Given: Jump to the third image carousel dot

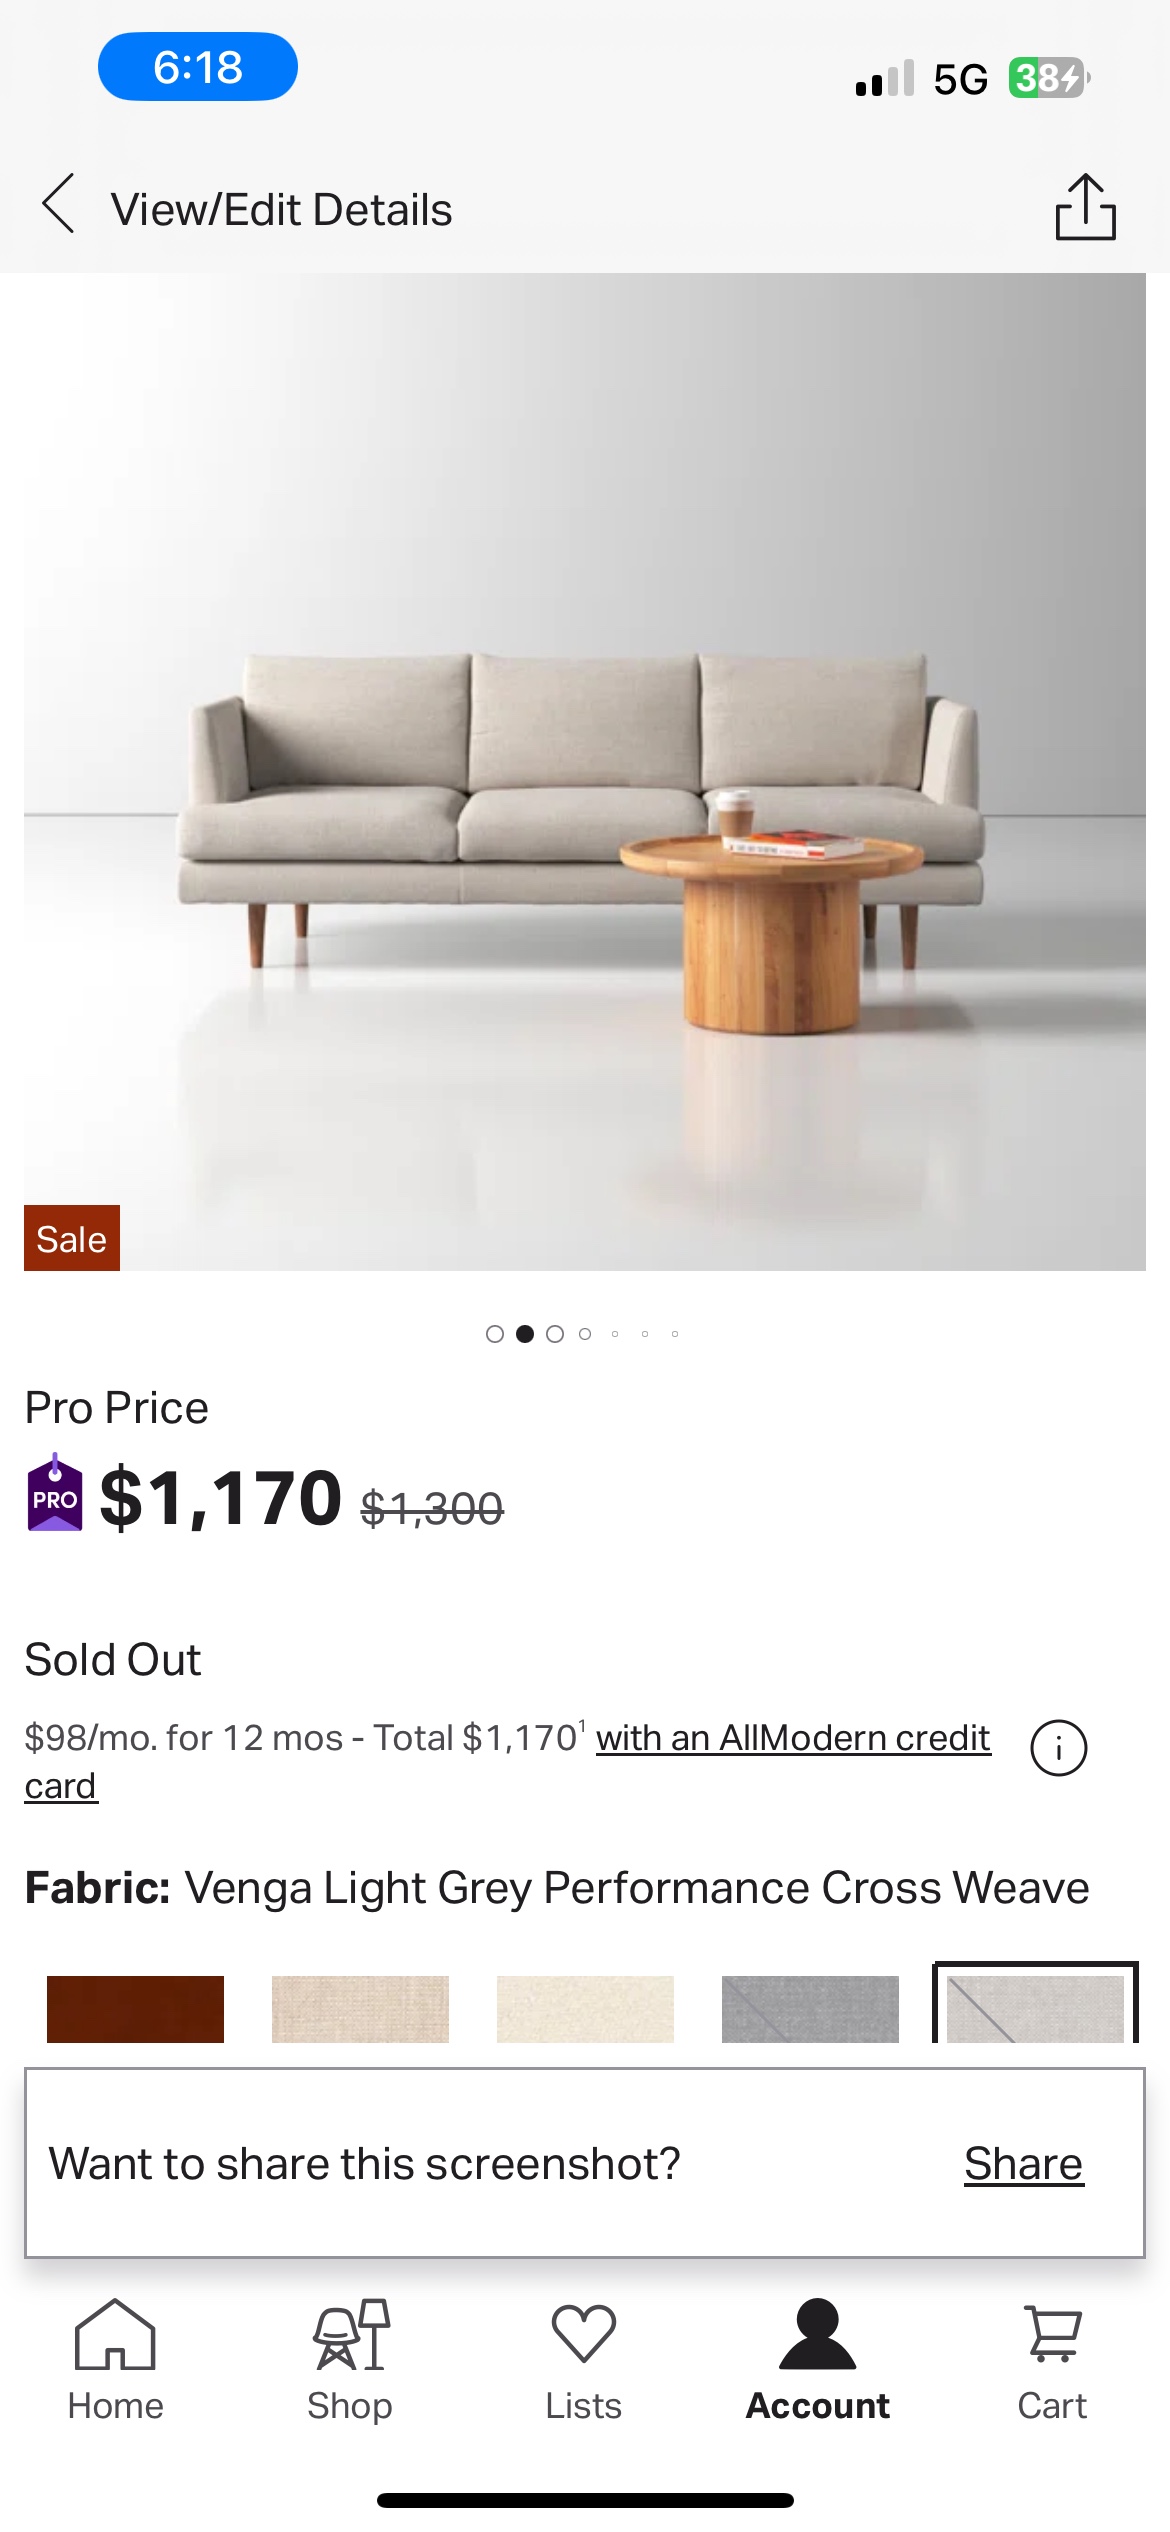Looking at the screenshot, I should pyautogui.click(x=555, y=1334).
